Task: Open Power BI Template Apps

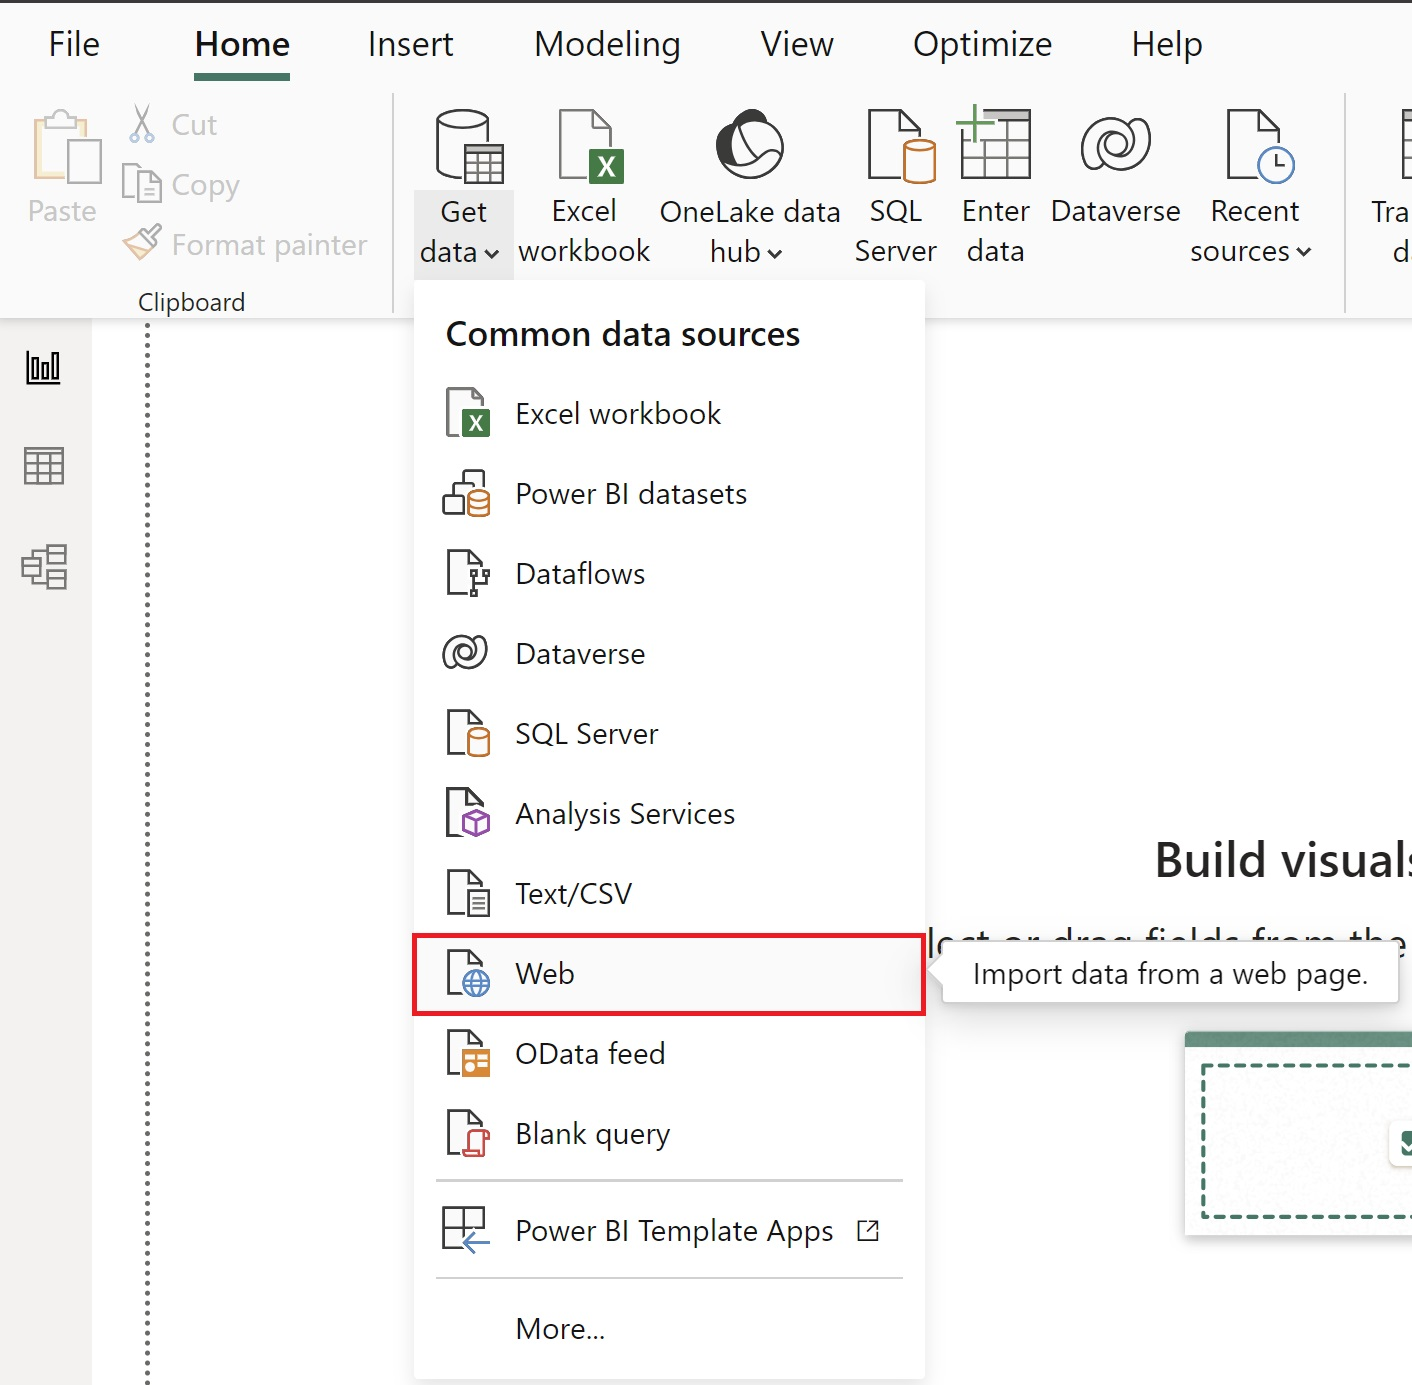Action: 669,1230
